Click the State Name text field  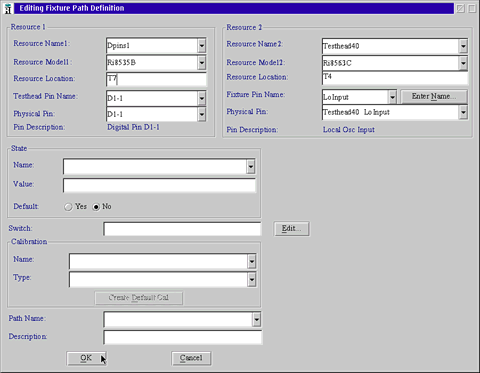click(x=155, y=166)
